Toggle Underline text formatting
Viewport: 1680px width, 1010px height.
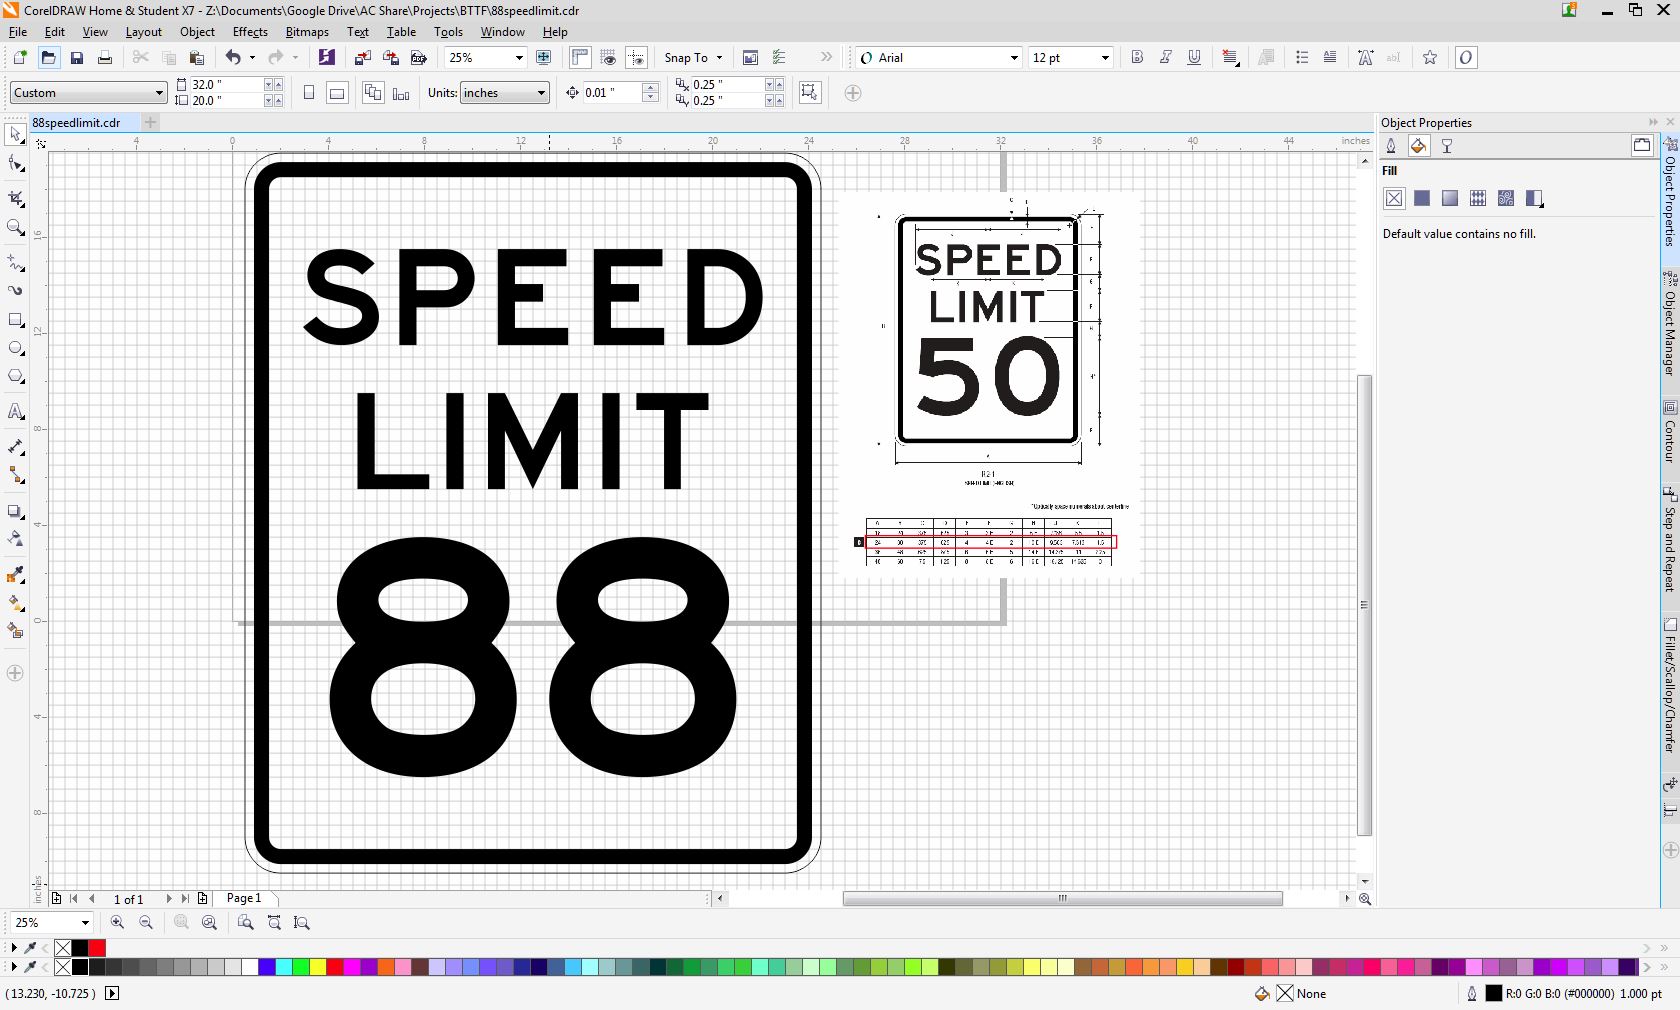pyautogui.click(x=1194, y=58)
